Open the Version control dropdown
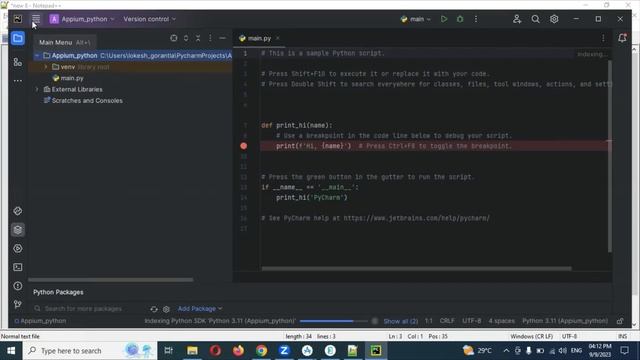Screen dimensions: 640x360 click(150, 19)
